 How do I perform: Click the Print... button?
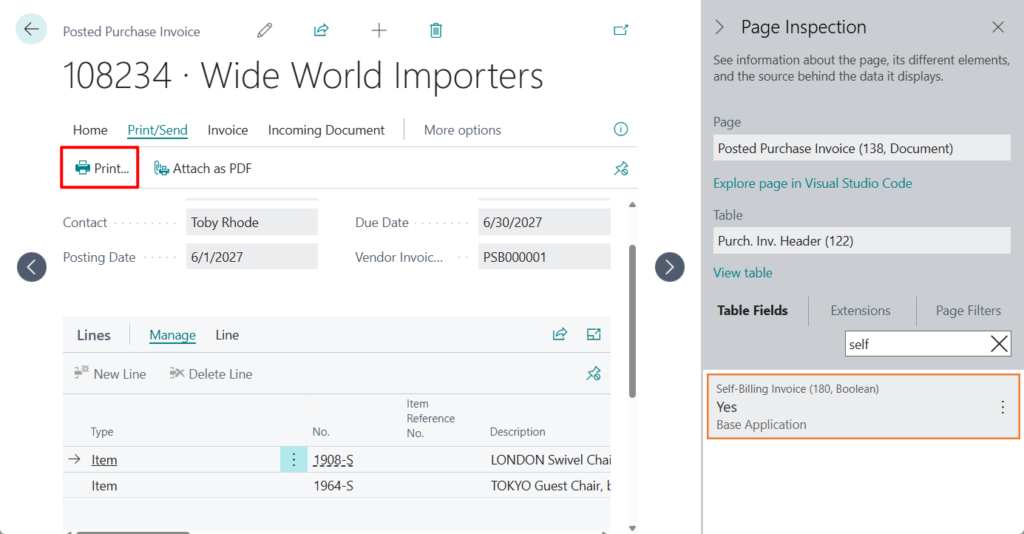point(101,168)
